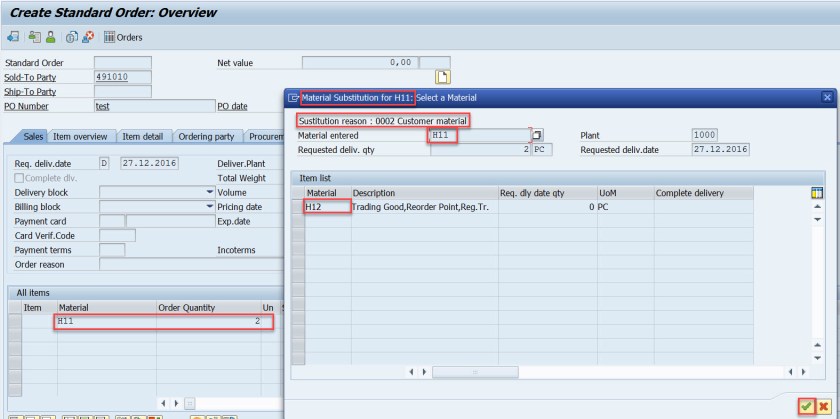Click the Payment terms input field

112,250
